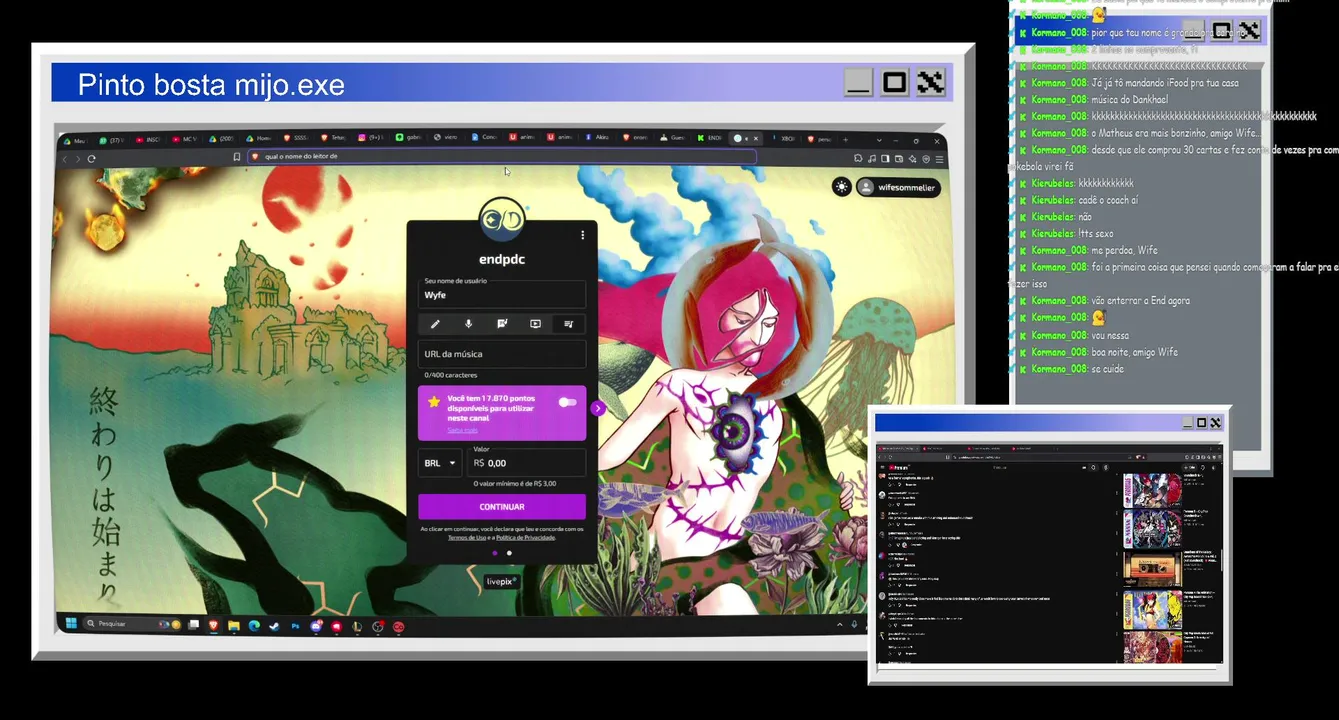
Task: Click chat message 'tts sexo'
Action: tap(1096, 234)
